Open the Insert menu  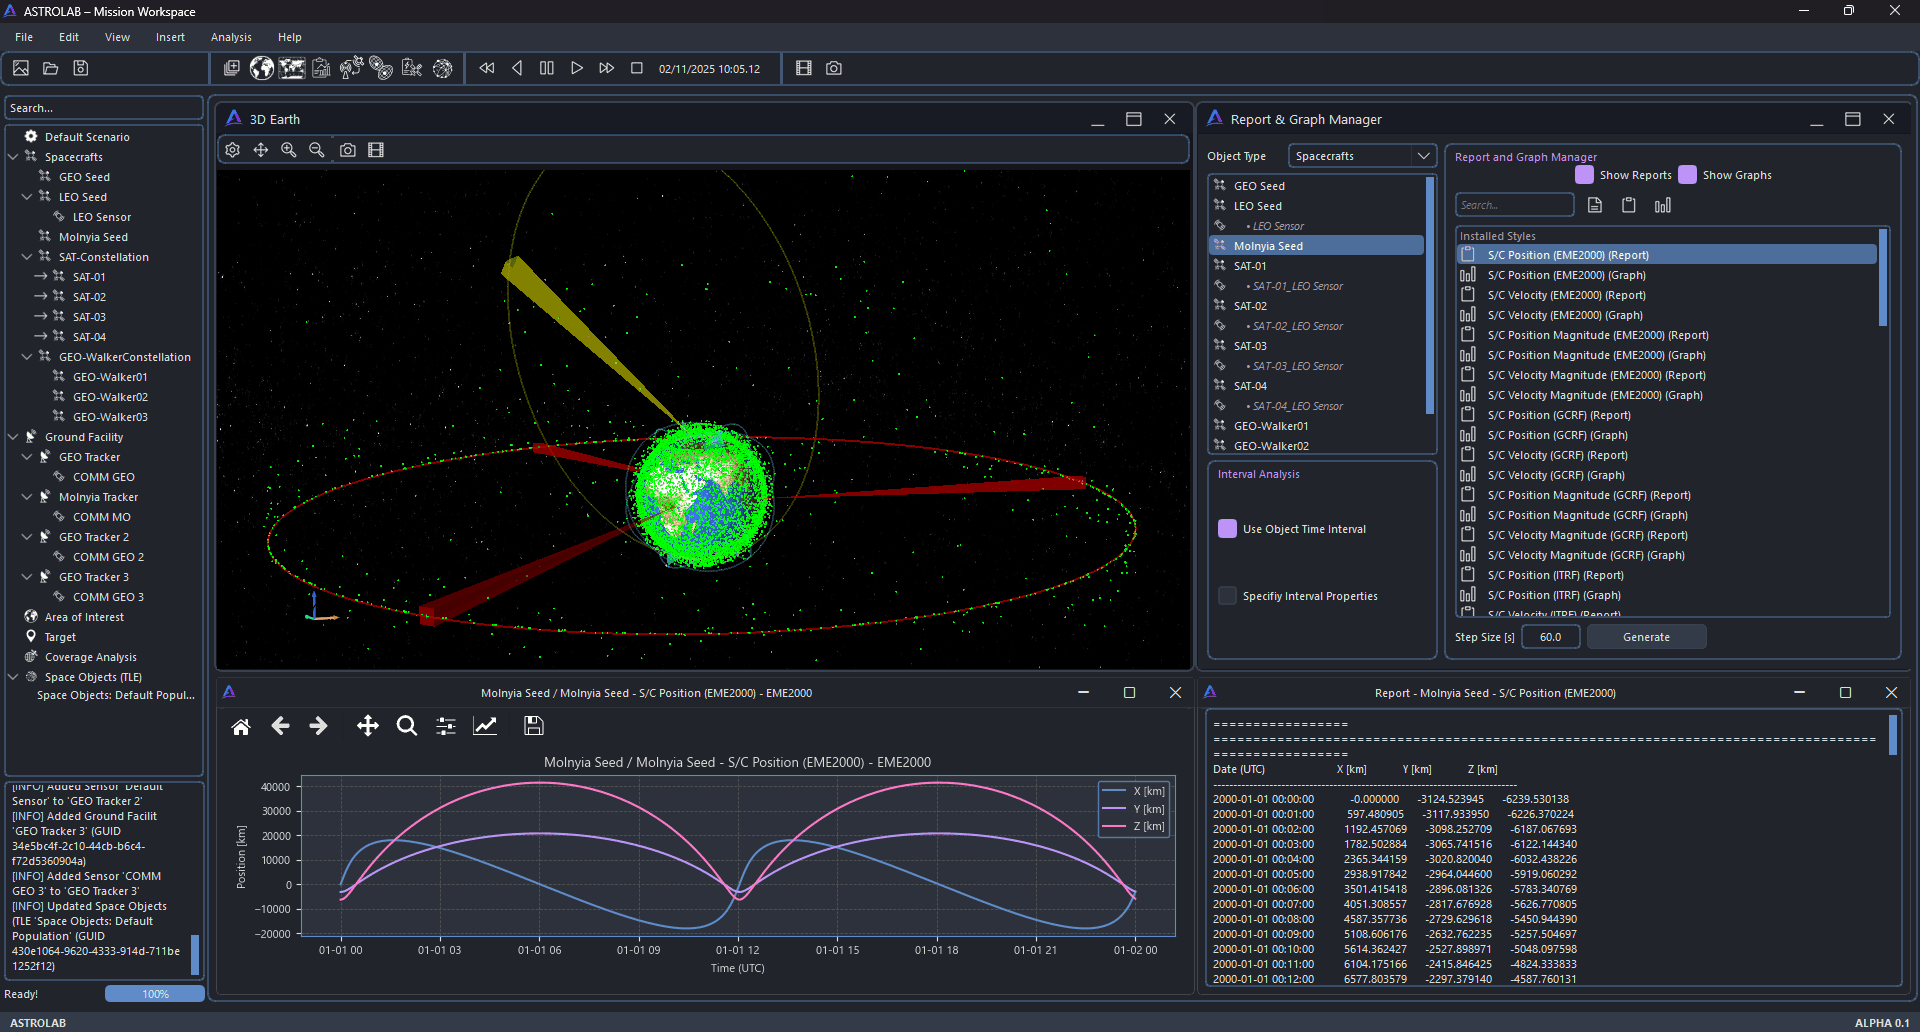(170, 37)
